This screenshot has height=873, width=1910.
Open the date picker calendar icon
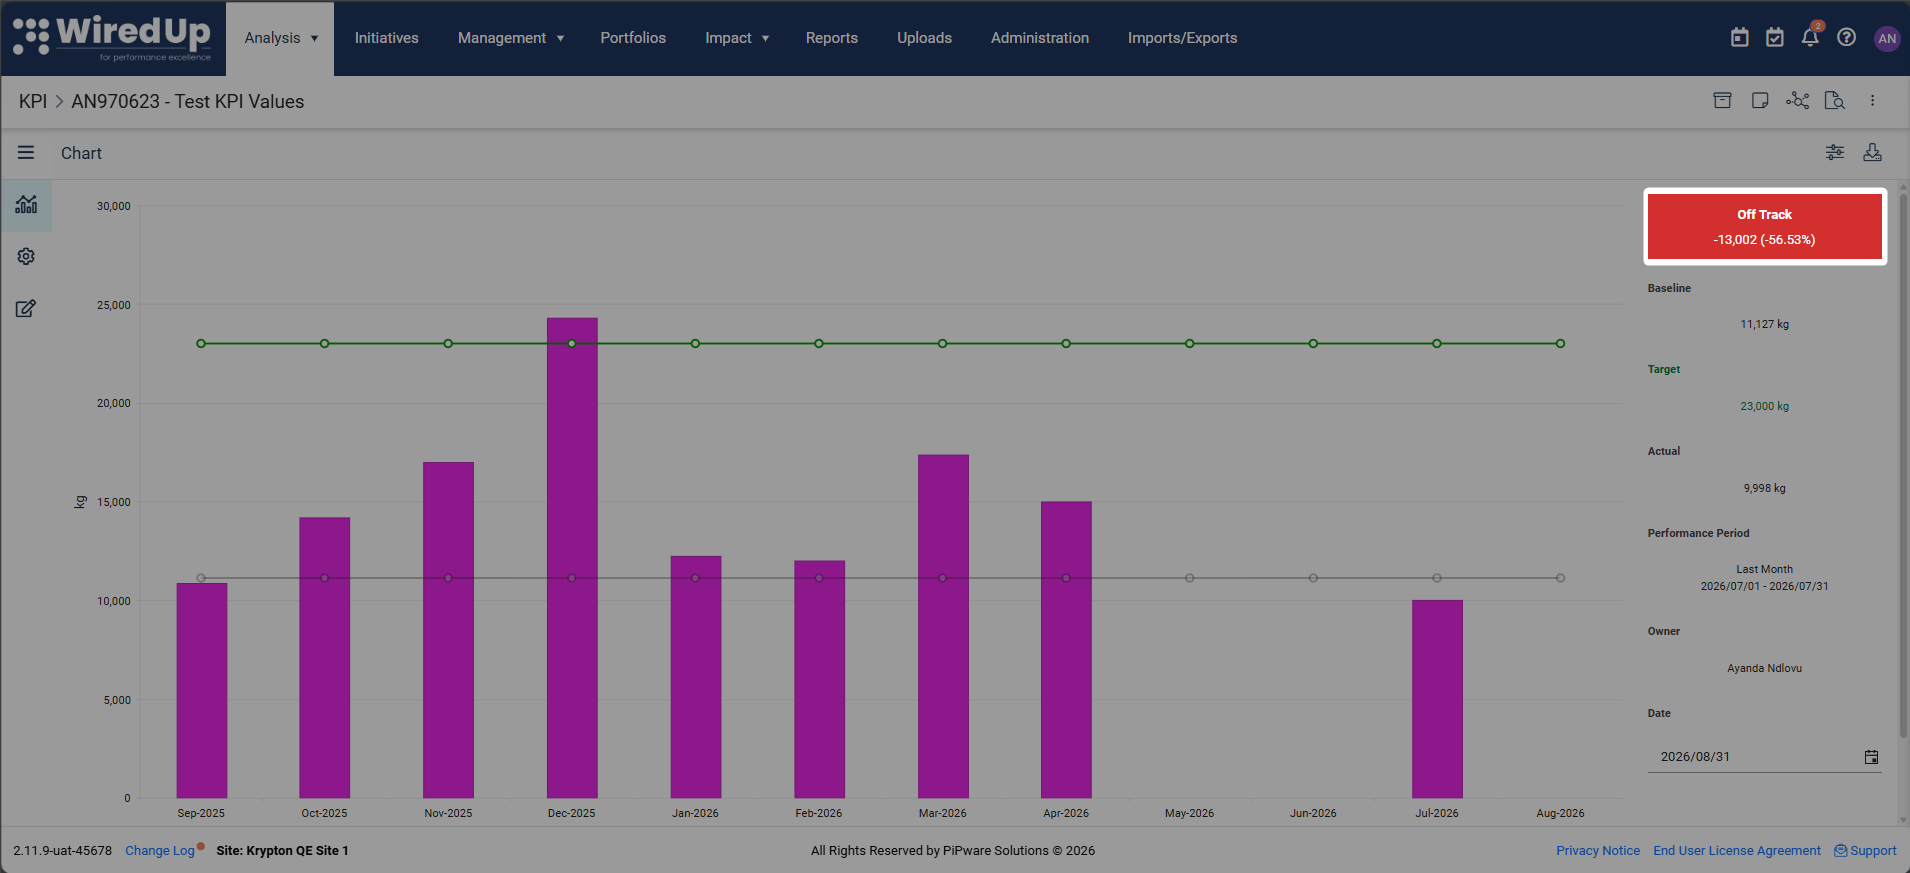click(1871, 757)
